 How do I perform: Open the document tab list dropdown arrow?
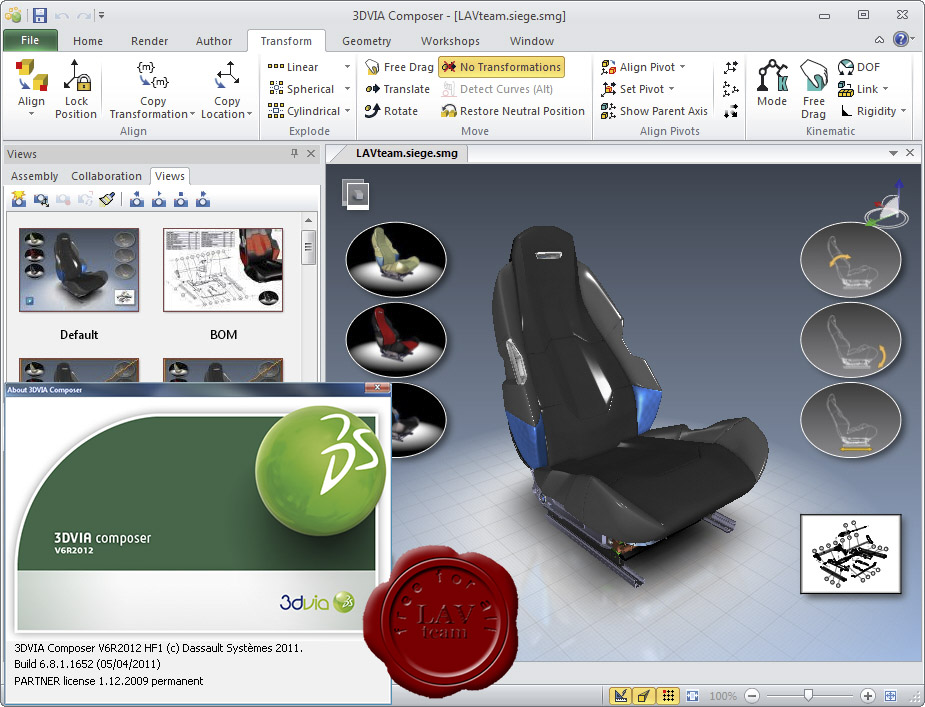point(893,153)
